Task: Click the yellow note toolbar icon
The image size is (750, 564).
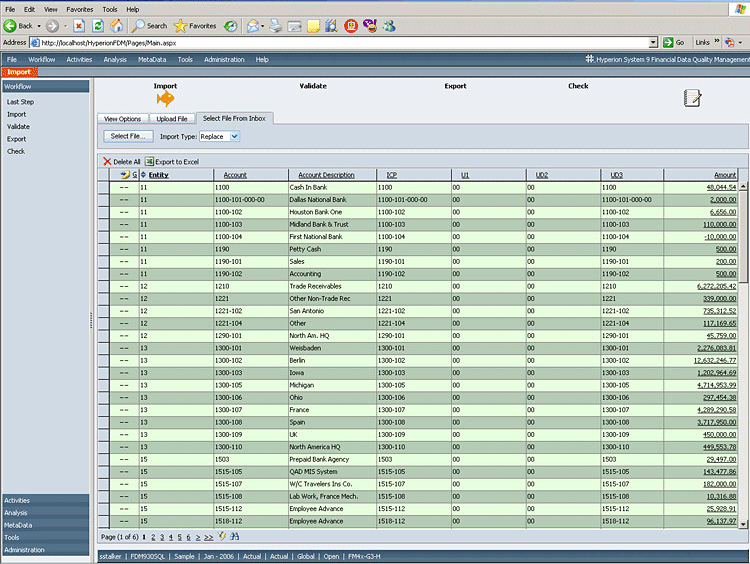Action: point(313,26)
